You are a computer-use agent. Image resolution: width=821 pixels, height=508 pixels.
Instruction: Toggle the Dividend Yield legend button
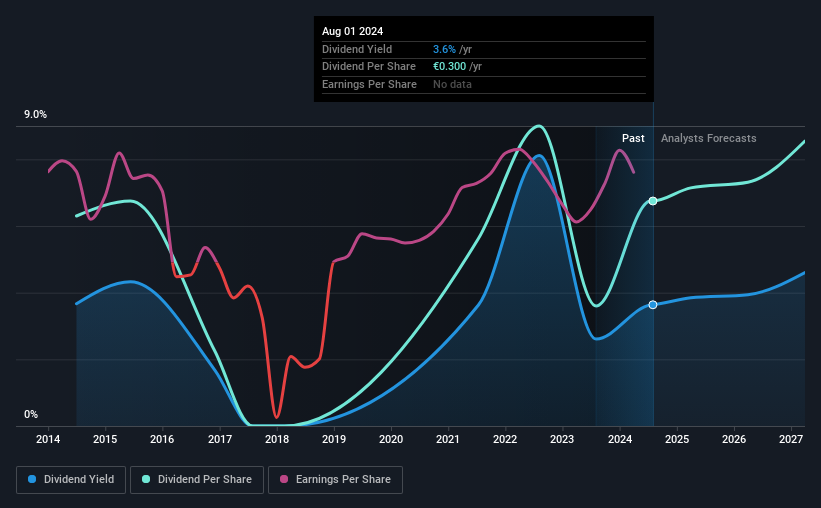pos(71,480)
